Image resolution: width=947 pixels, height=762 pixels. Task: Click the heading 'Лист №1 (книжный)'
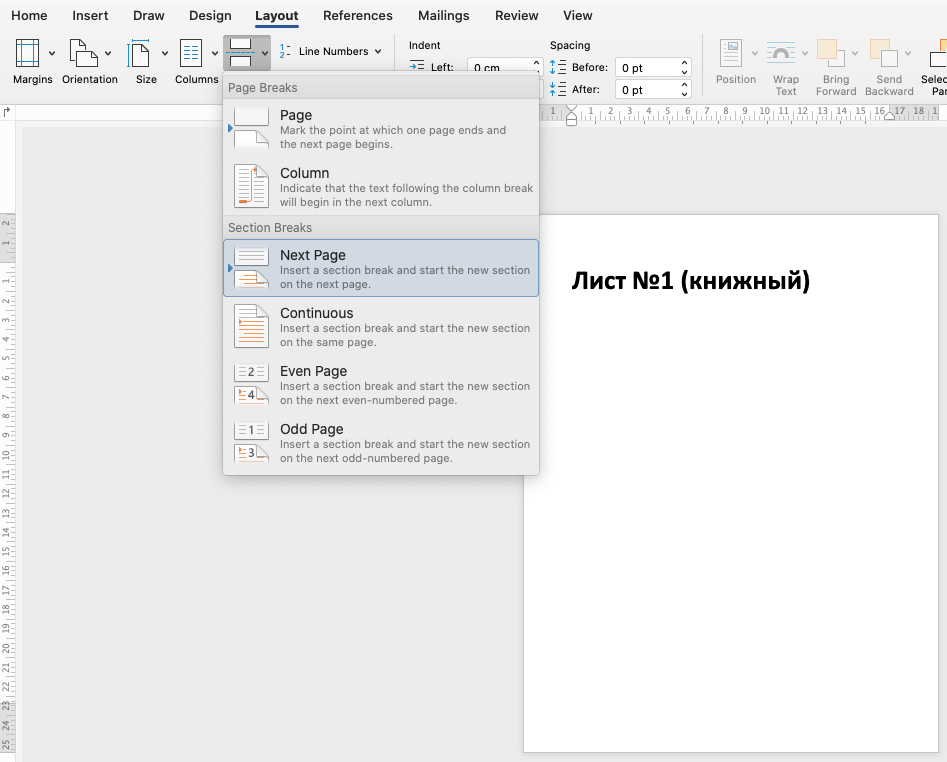(690, 281)
